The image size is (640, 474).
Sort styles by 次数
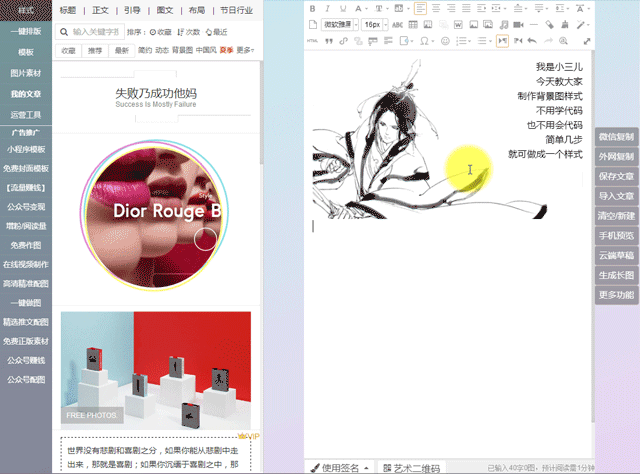coord(189,32)
